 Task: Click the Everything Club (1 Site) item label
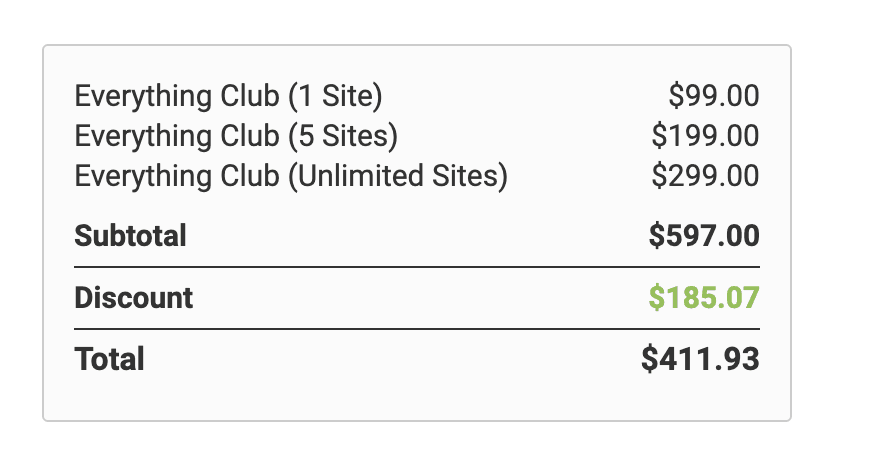(x=228, y=96)
